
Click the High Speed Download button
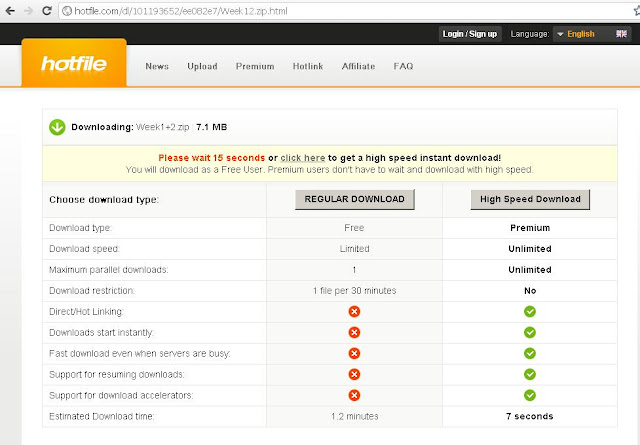coord(530,199)
